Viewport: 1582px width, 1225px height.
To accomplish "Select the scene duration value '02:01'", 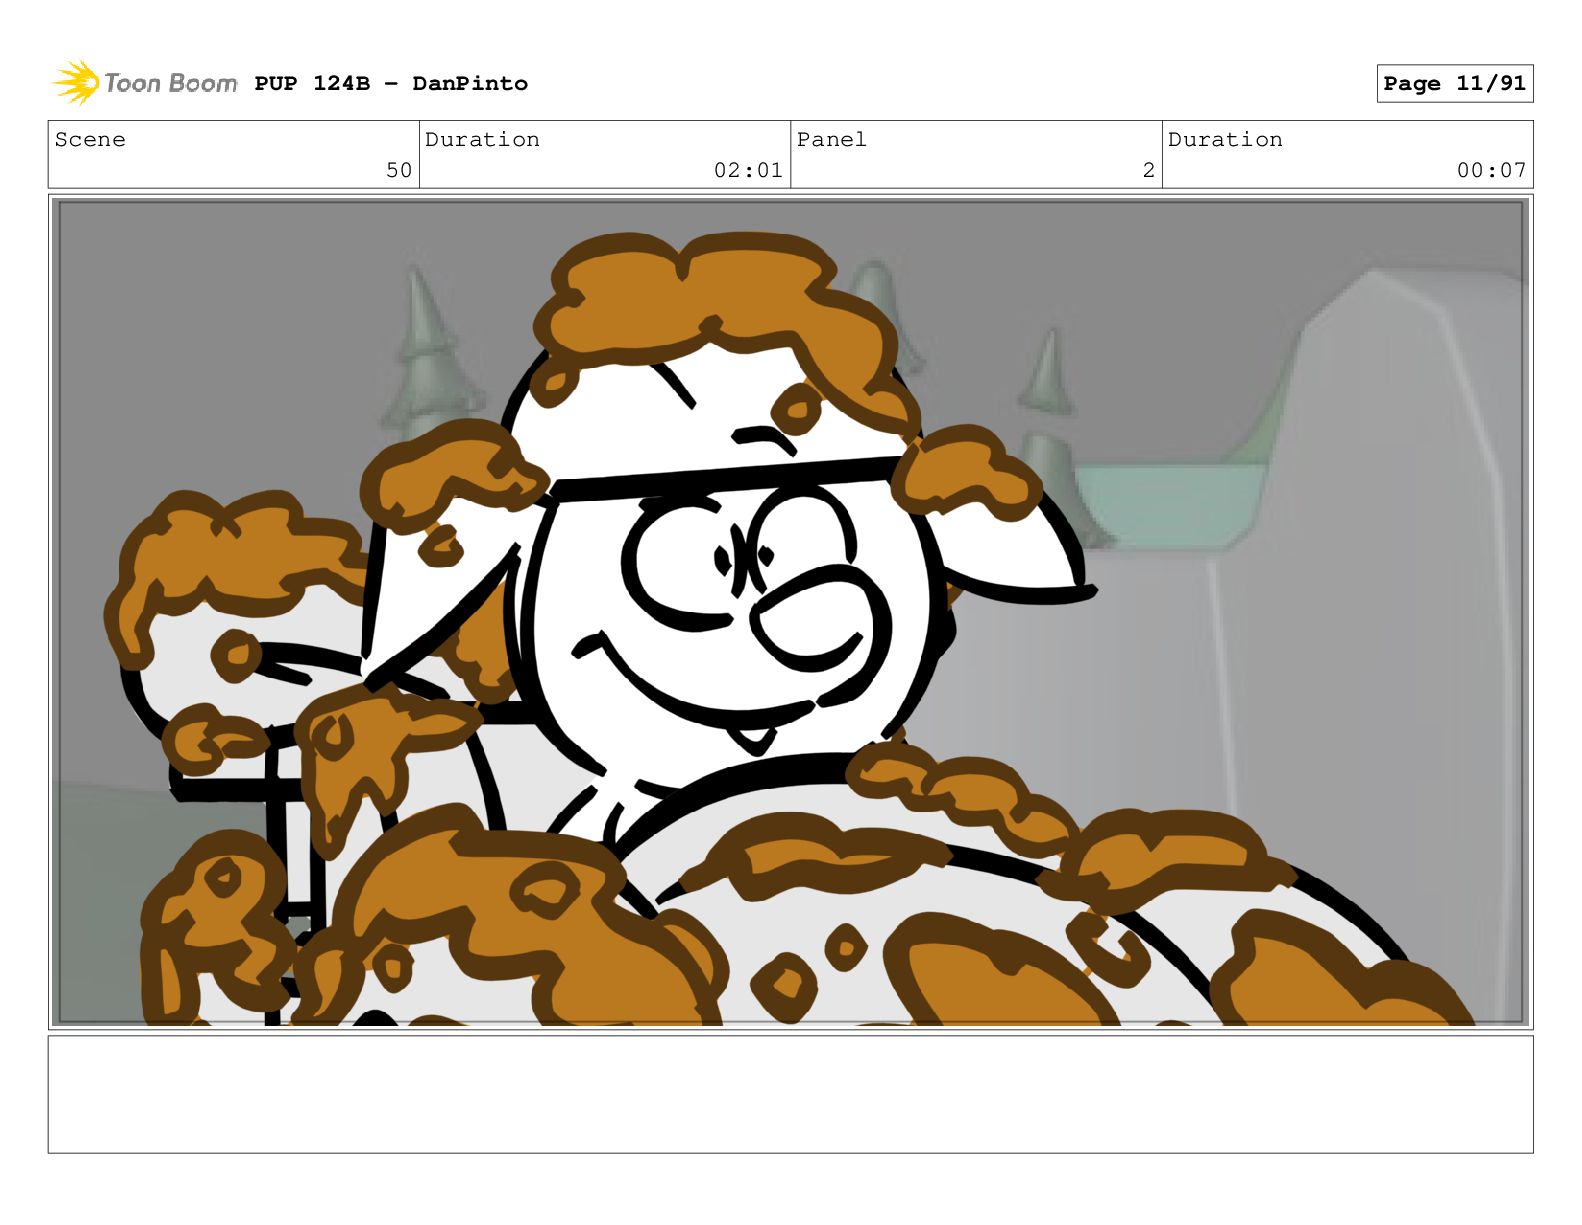I will point(748,170).
